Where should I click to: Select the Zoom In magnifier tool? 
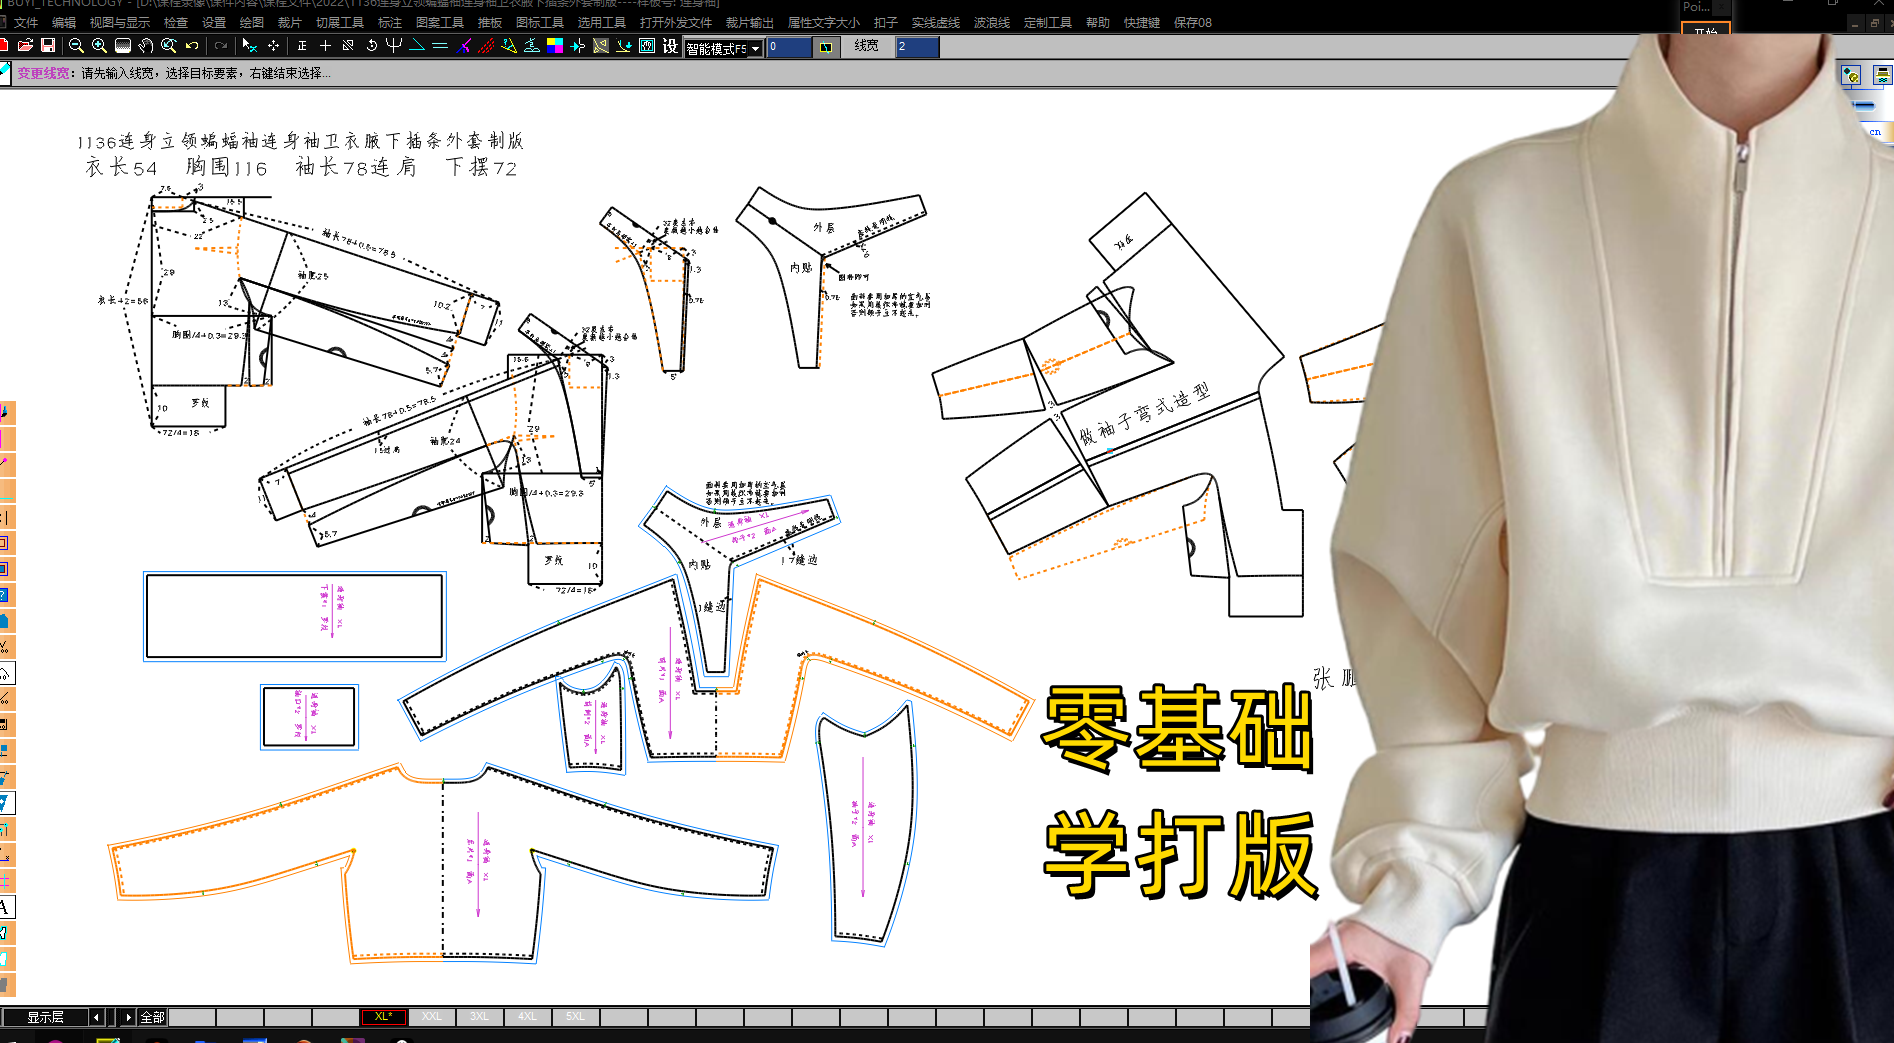coord(98,45)
